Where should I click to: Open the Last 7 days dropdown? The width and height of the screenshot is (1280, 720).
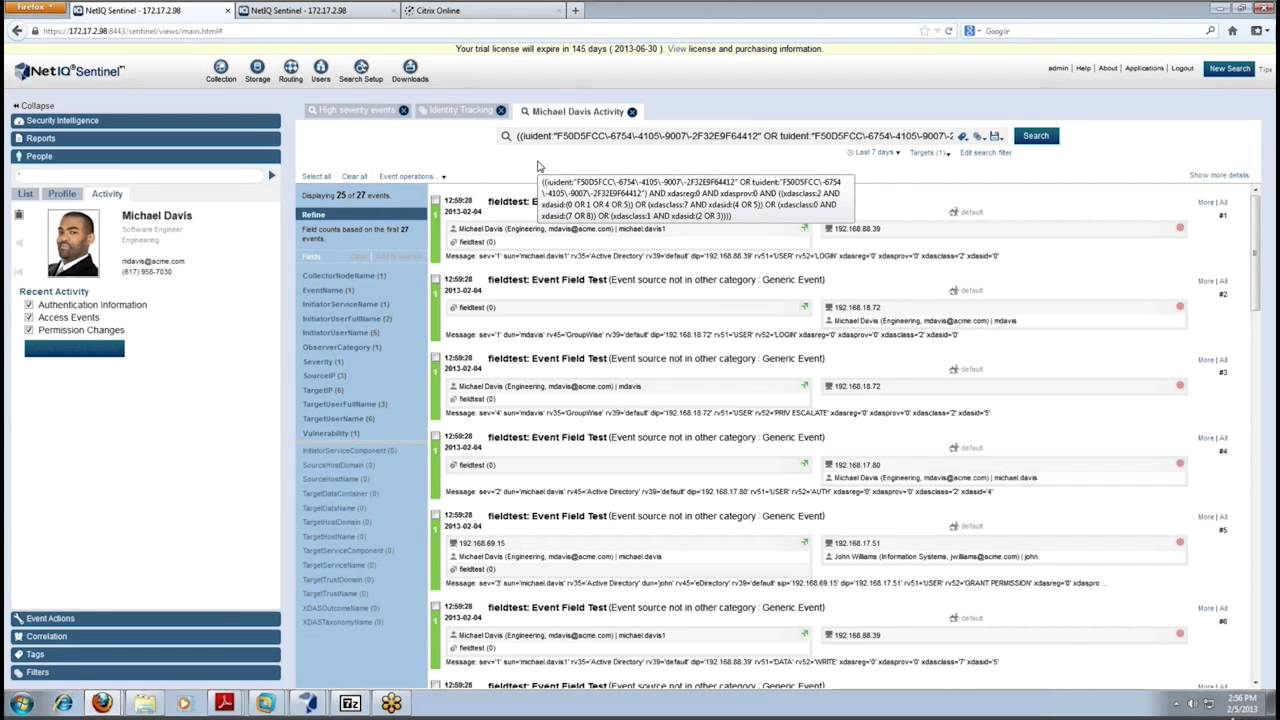(x=874, y=152)
